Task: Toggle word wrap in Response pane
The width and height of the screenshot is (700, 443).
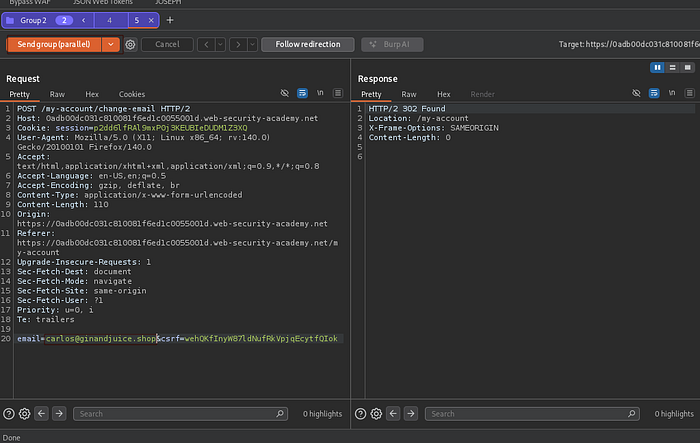Action: click(x=654, y=93)
